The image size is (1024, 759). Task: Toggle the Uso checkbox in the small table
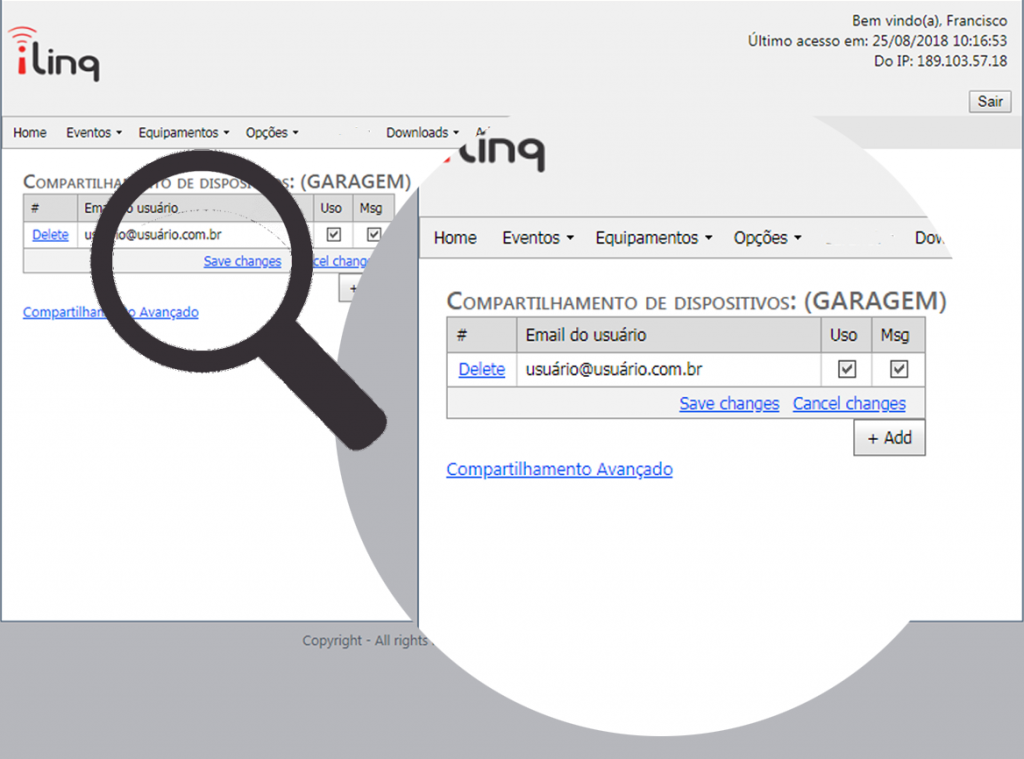coord(334,234)
